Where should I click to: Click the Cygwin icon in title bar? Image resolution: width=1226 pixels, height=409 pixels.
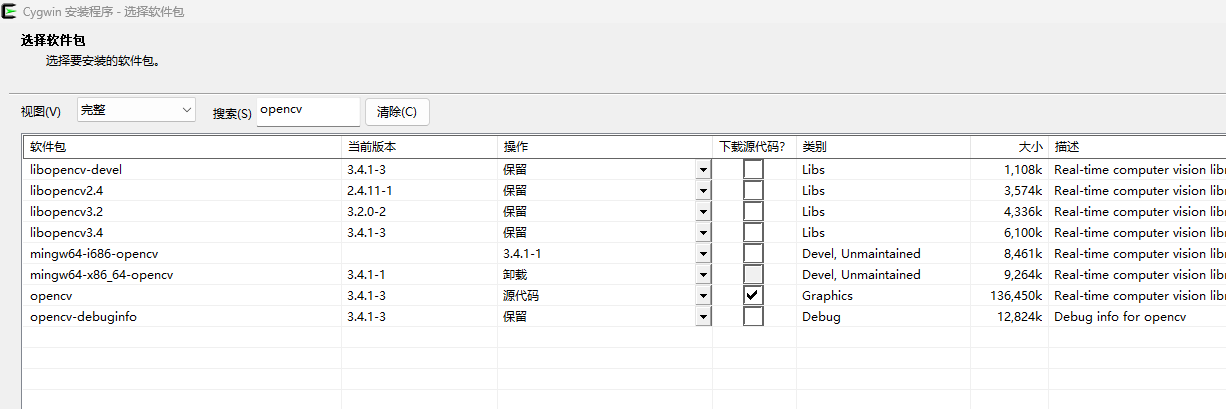pos(9,12)
